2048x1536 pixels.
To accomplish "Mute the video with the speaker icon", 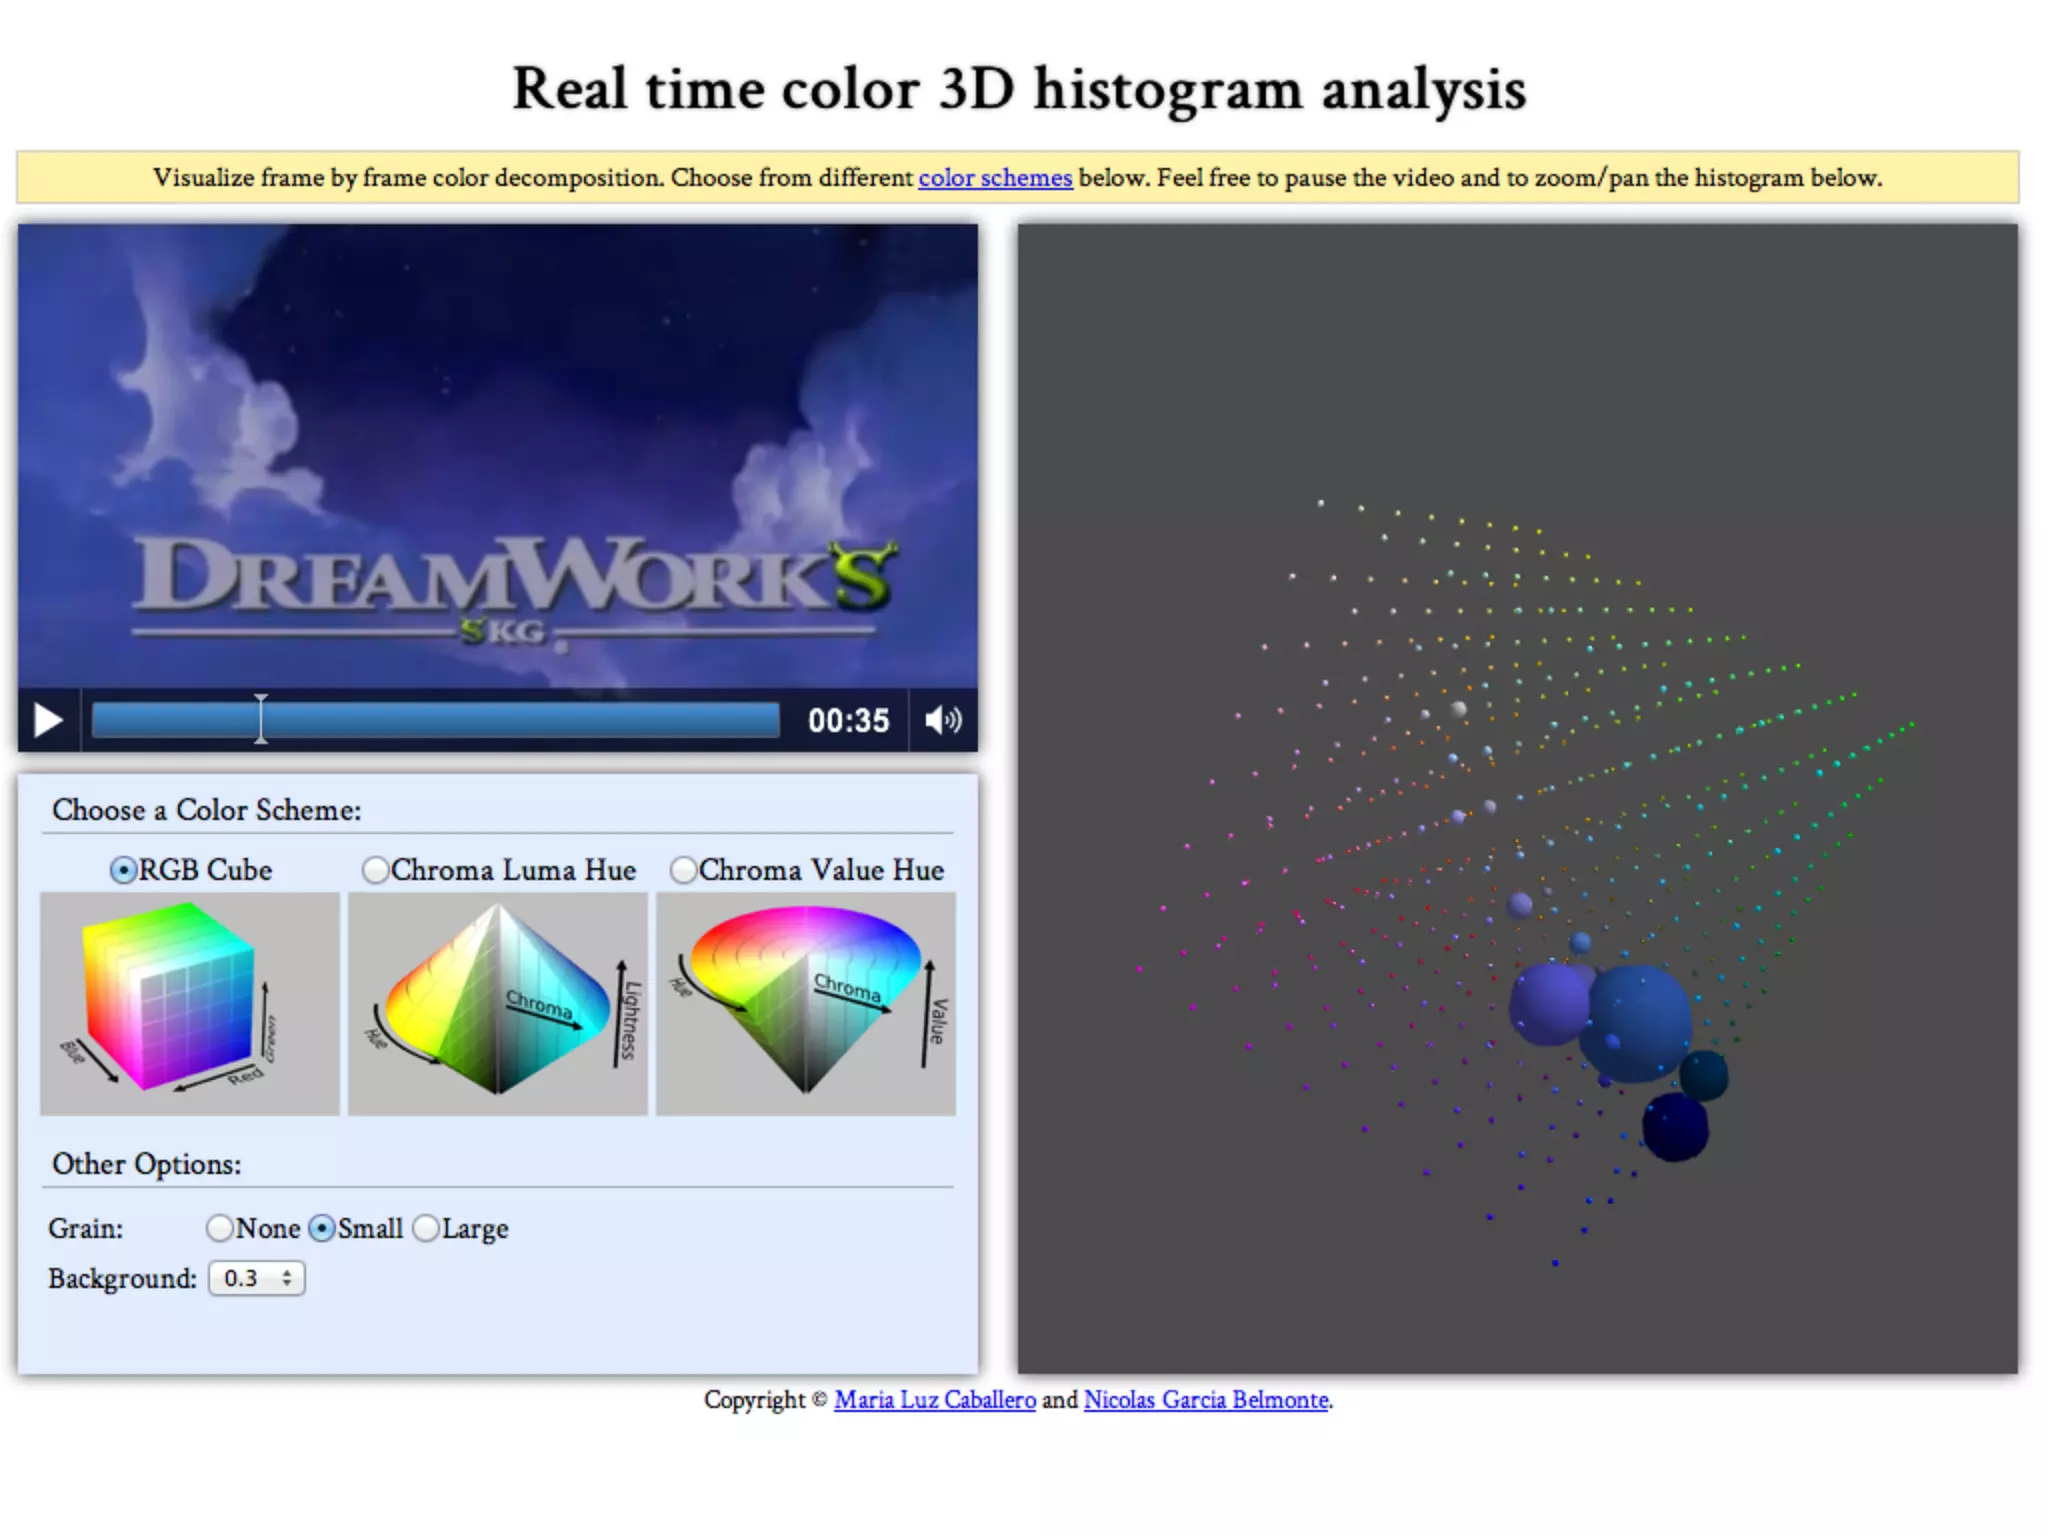I will click(942, 720).
